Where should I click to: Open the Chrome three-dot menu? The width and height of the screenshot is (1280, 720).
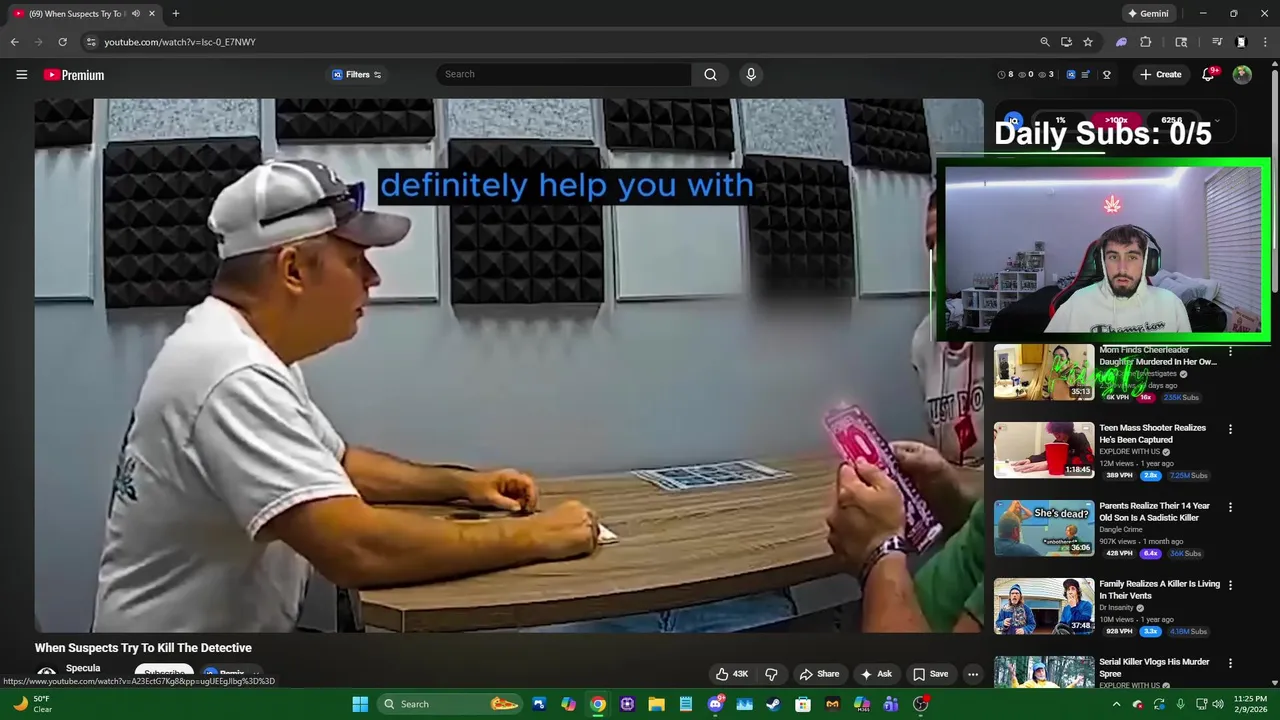pos(1266,42)
